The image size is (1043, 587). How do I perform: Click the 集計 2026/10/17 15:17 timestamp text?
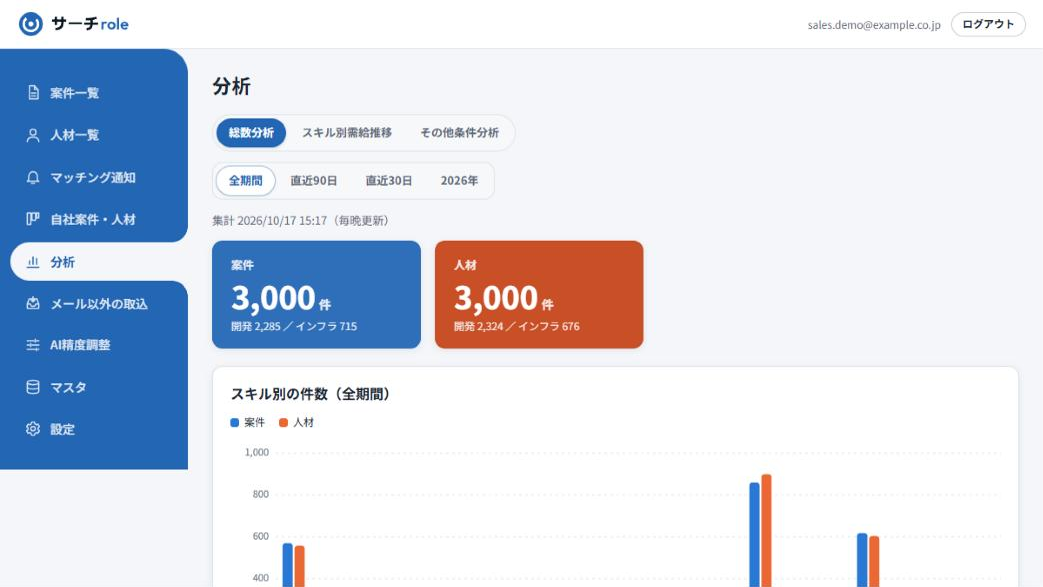point(301,220)
